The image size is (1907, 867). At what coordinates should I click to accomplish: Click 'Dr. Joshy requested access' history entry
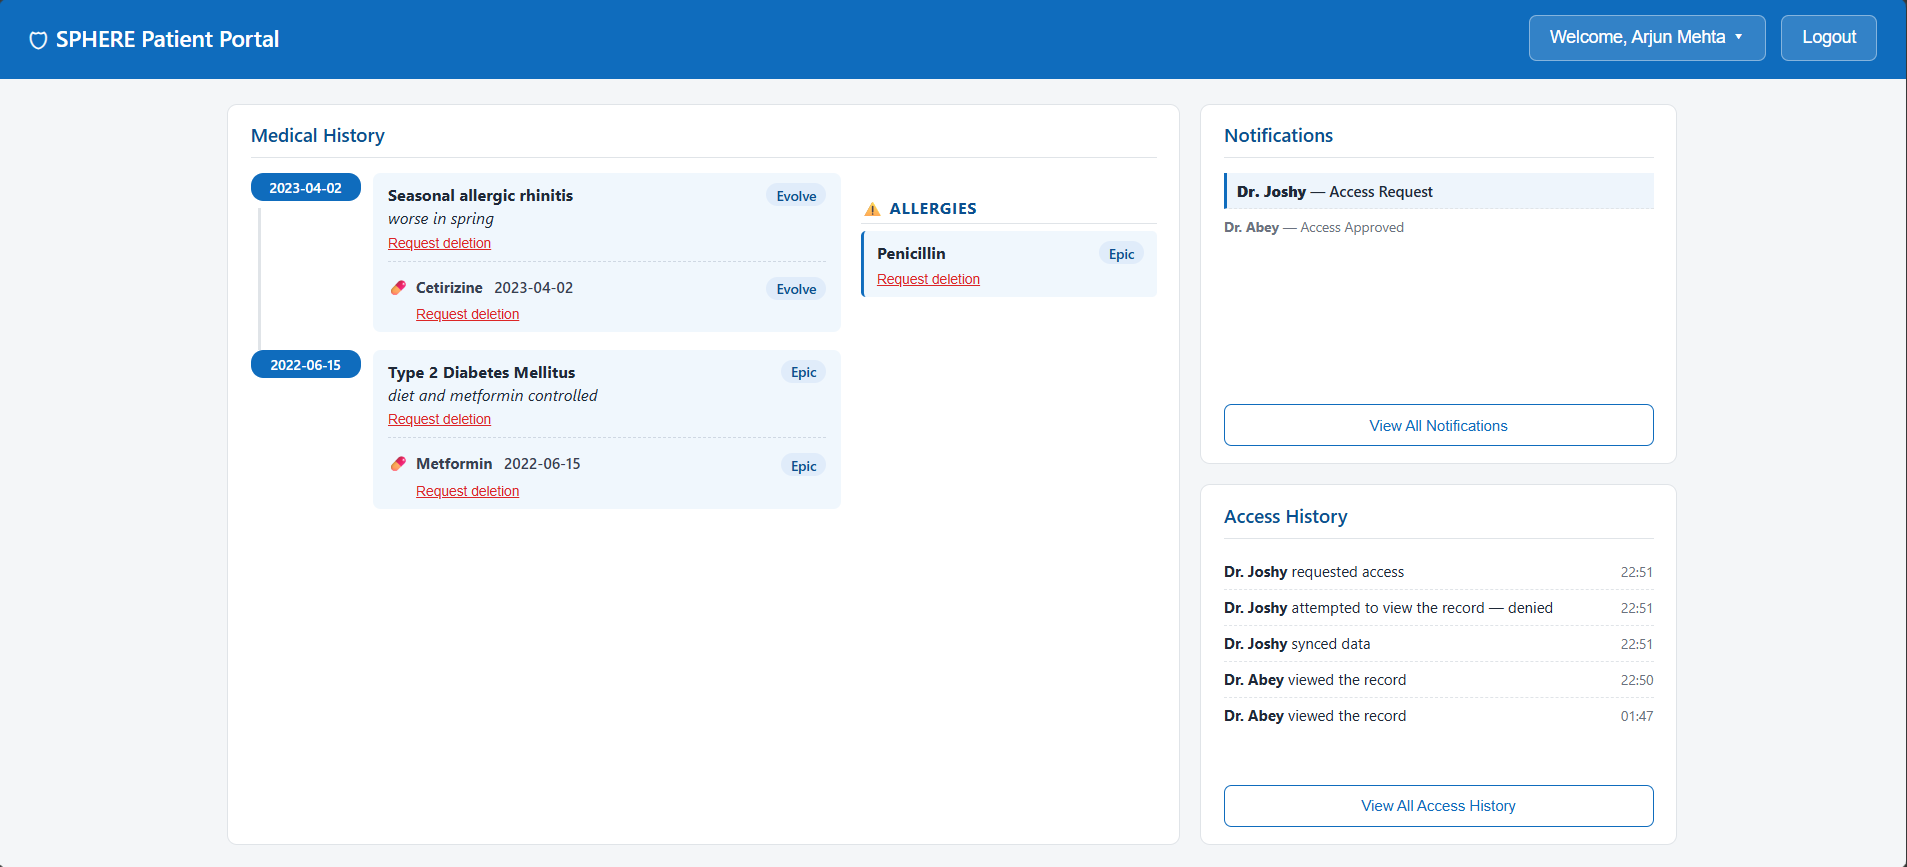[x=1438, y=572]
